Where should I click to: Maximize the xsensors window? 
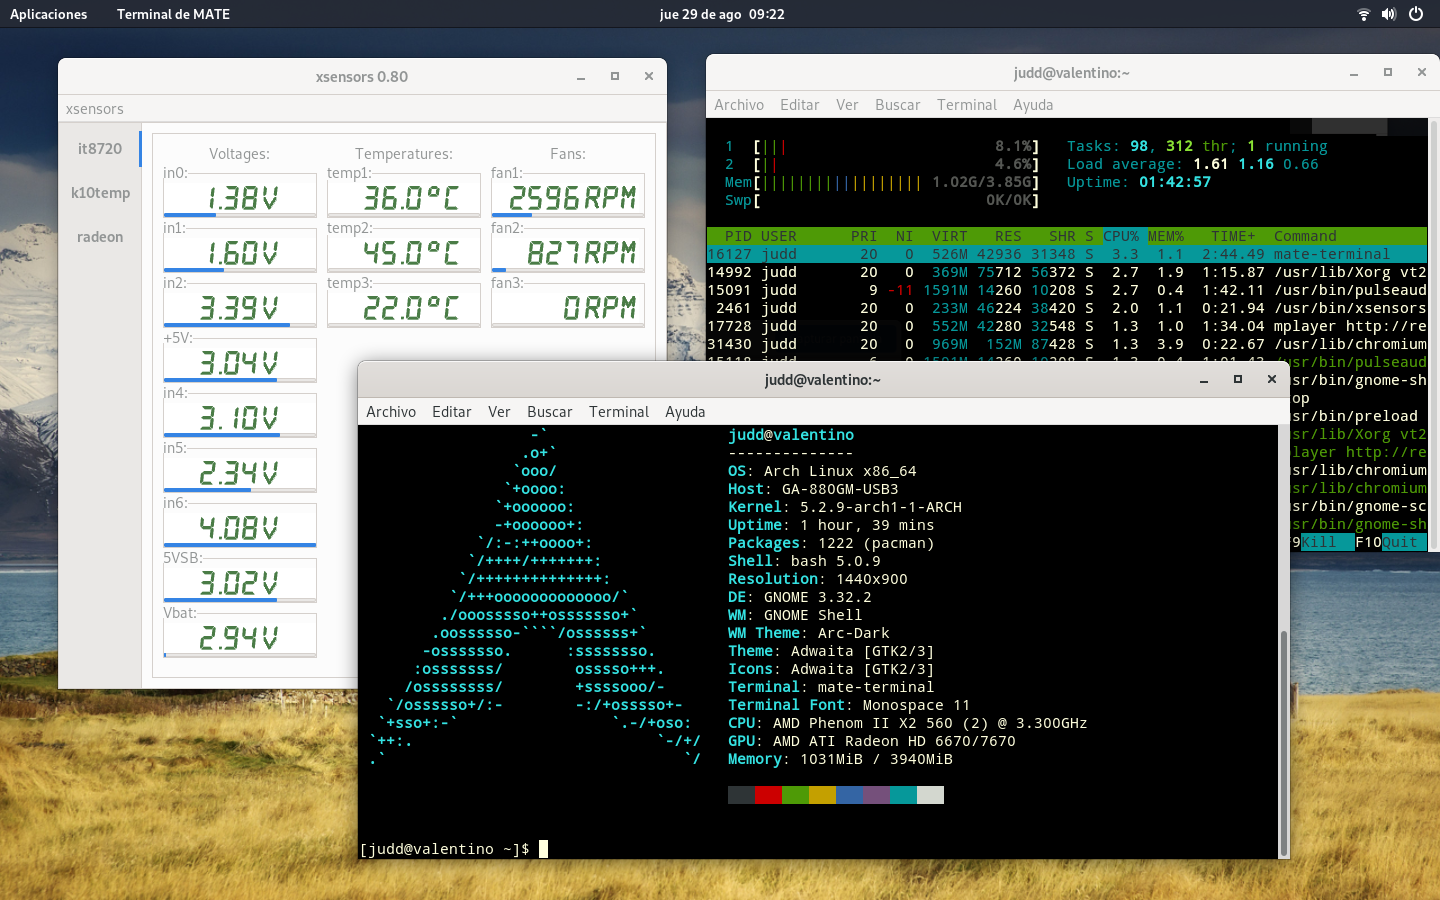point(615,76)
